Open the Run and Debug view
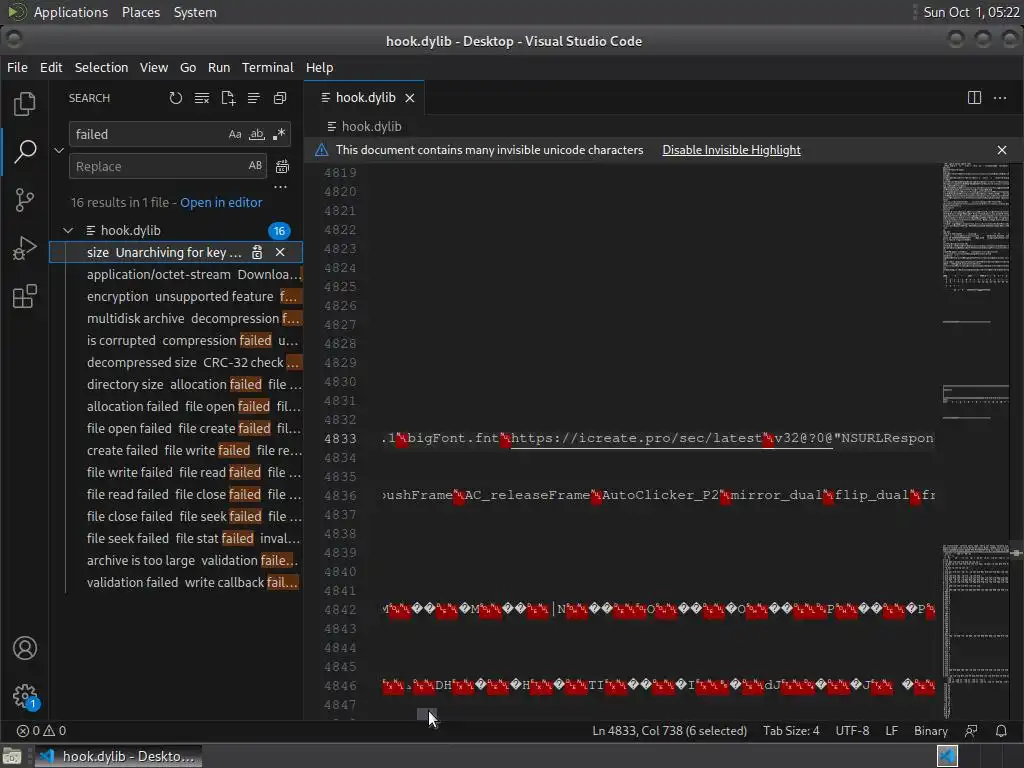Viewport: 1024px width, 768px height. (25, 248)
